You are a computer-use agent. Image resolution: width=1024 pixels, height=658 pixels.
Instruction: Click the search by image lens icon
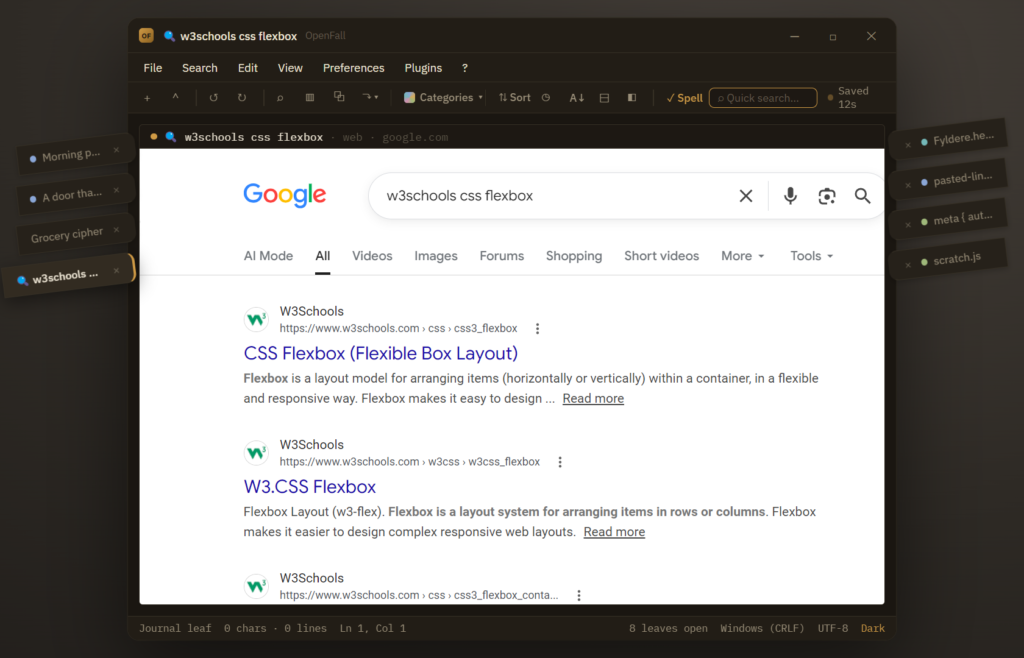pos(827,196)
